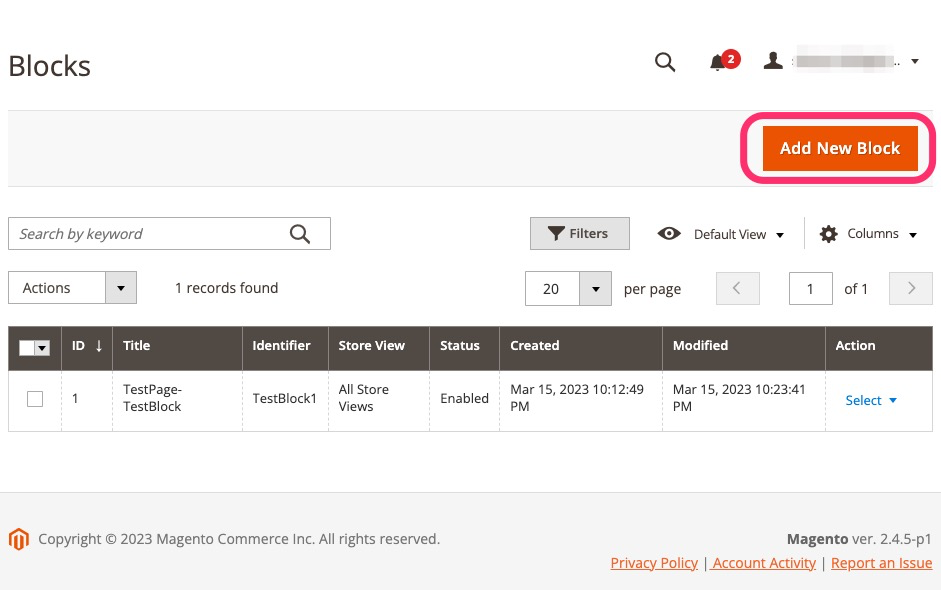
Task: Open the global search magnifier icon
Action: (665, 61)
